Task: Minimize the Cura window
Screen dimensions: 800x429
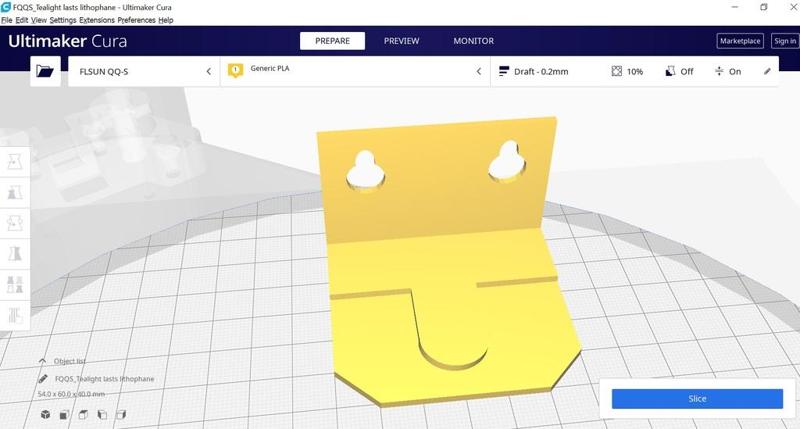Action: point(735,7)
